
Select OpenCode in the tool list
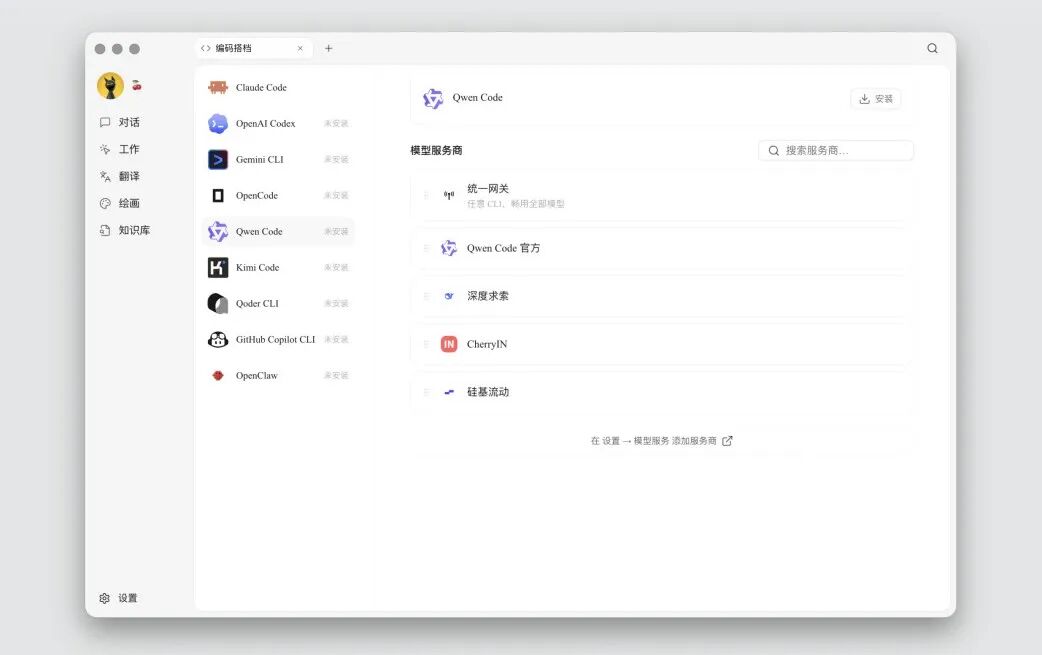point(278,195)
